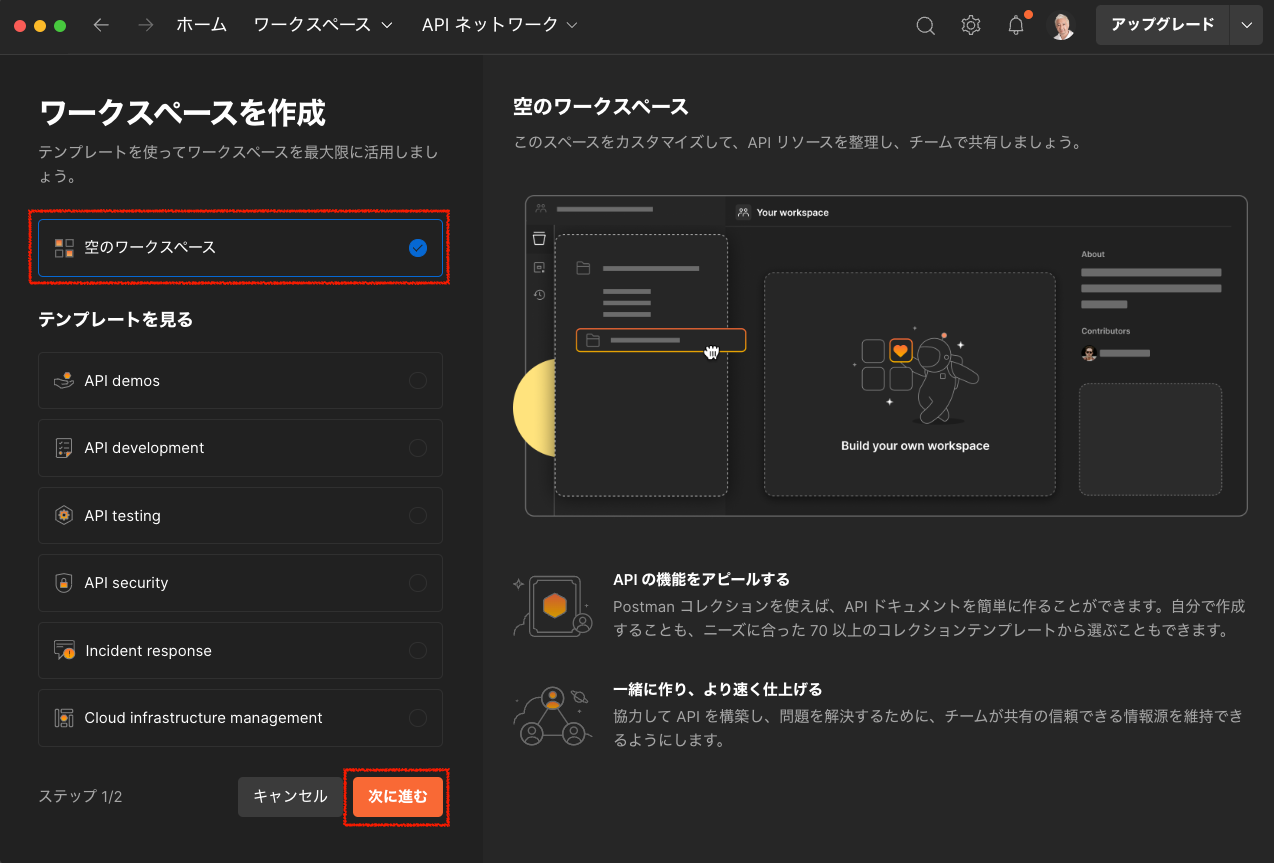Click the API security lock icon
This screenshot has height=863, width=1274.
pyautogui.click(x=64, y=582)
